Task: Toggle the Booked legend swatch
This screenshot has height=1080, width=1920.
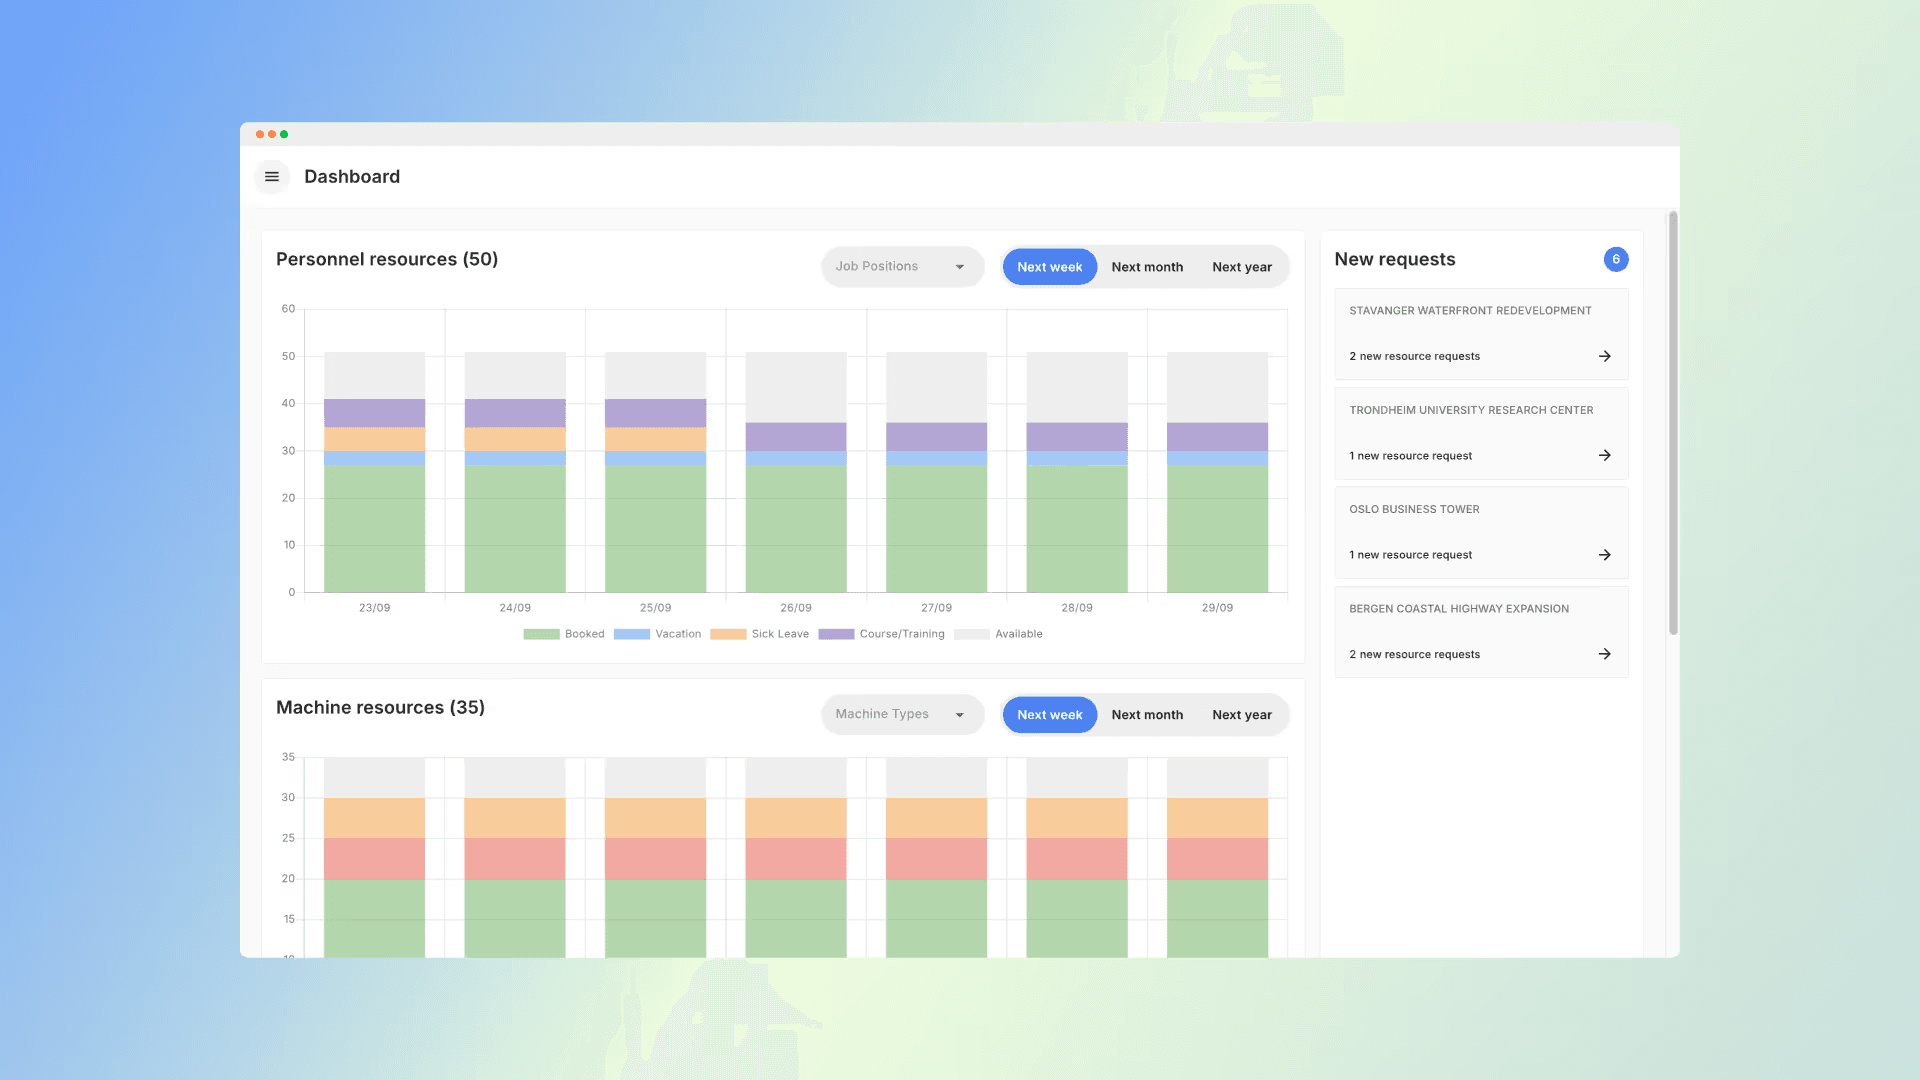Action: (541, 634)
